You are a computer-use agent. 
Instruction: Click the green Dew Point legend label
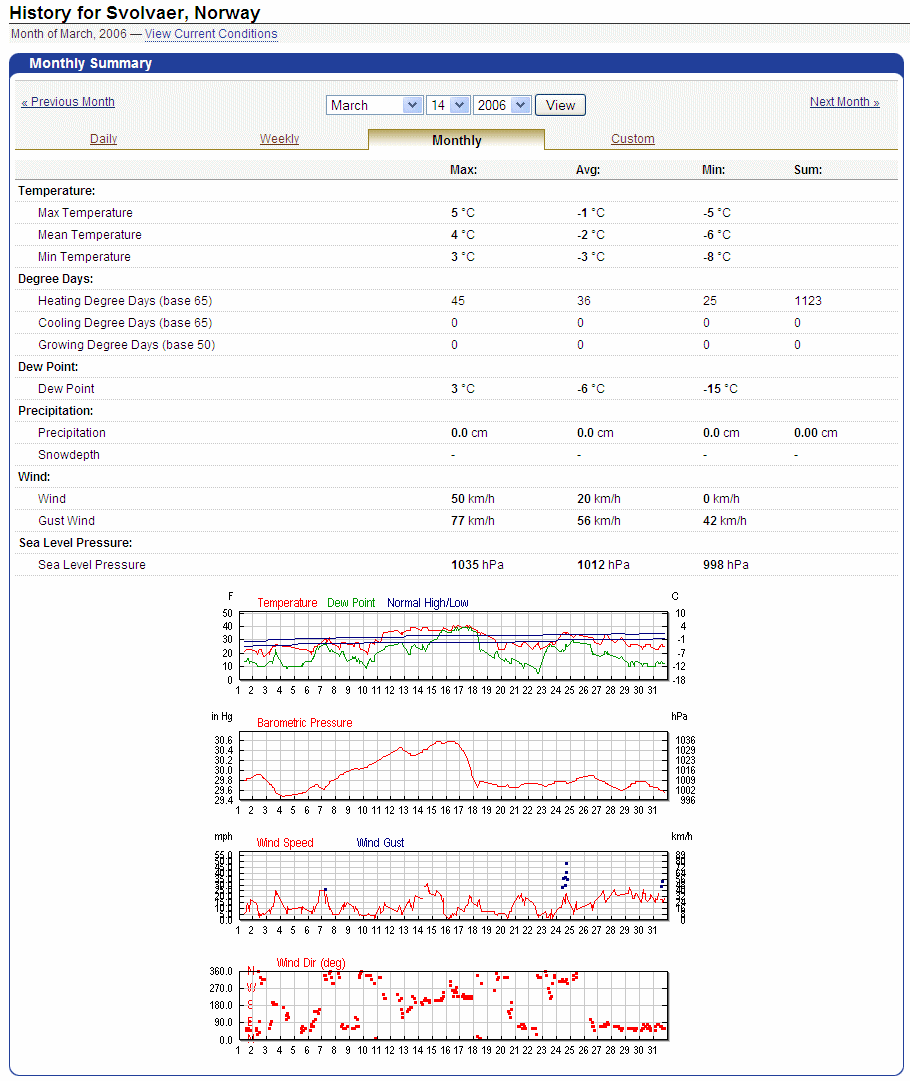pyautogui.click(x=351, y=603)
